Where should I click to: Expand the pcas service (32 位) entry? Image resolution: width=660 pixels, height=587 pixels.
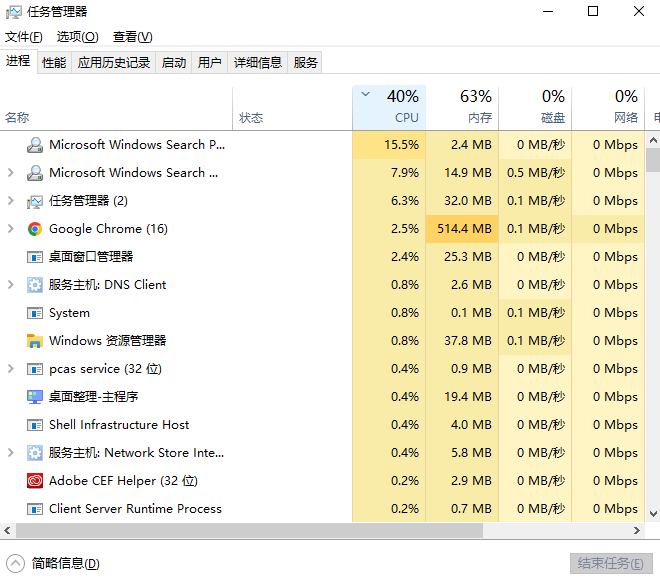tap(11, 369)
